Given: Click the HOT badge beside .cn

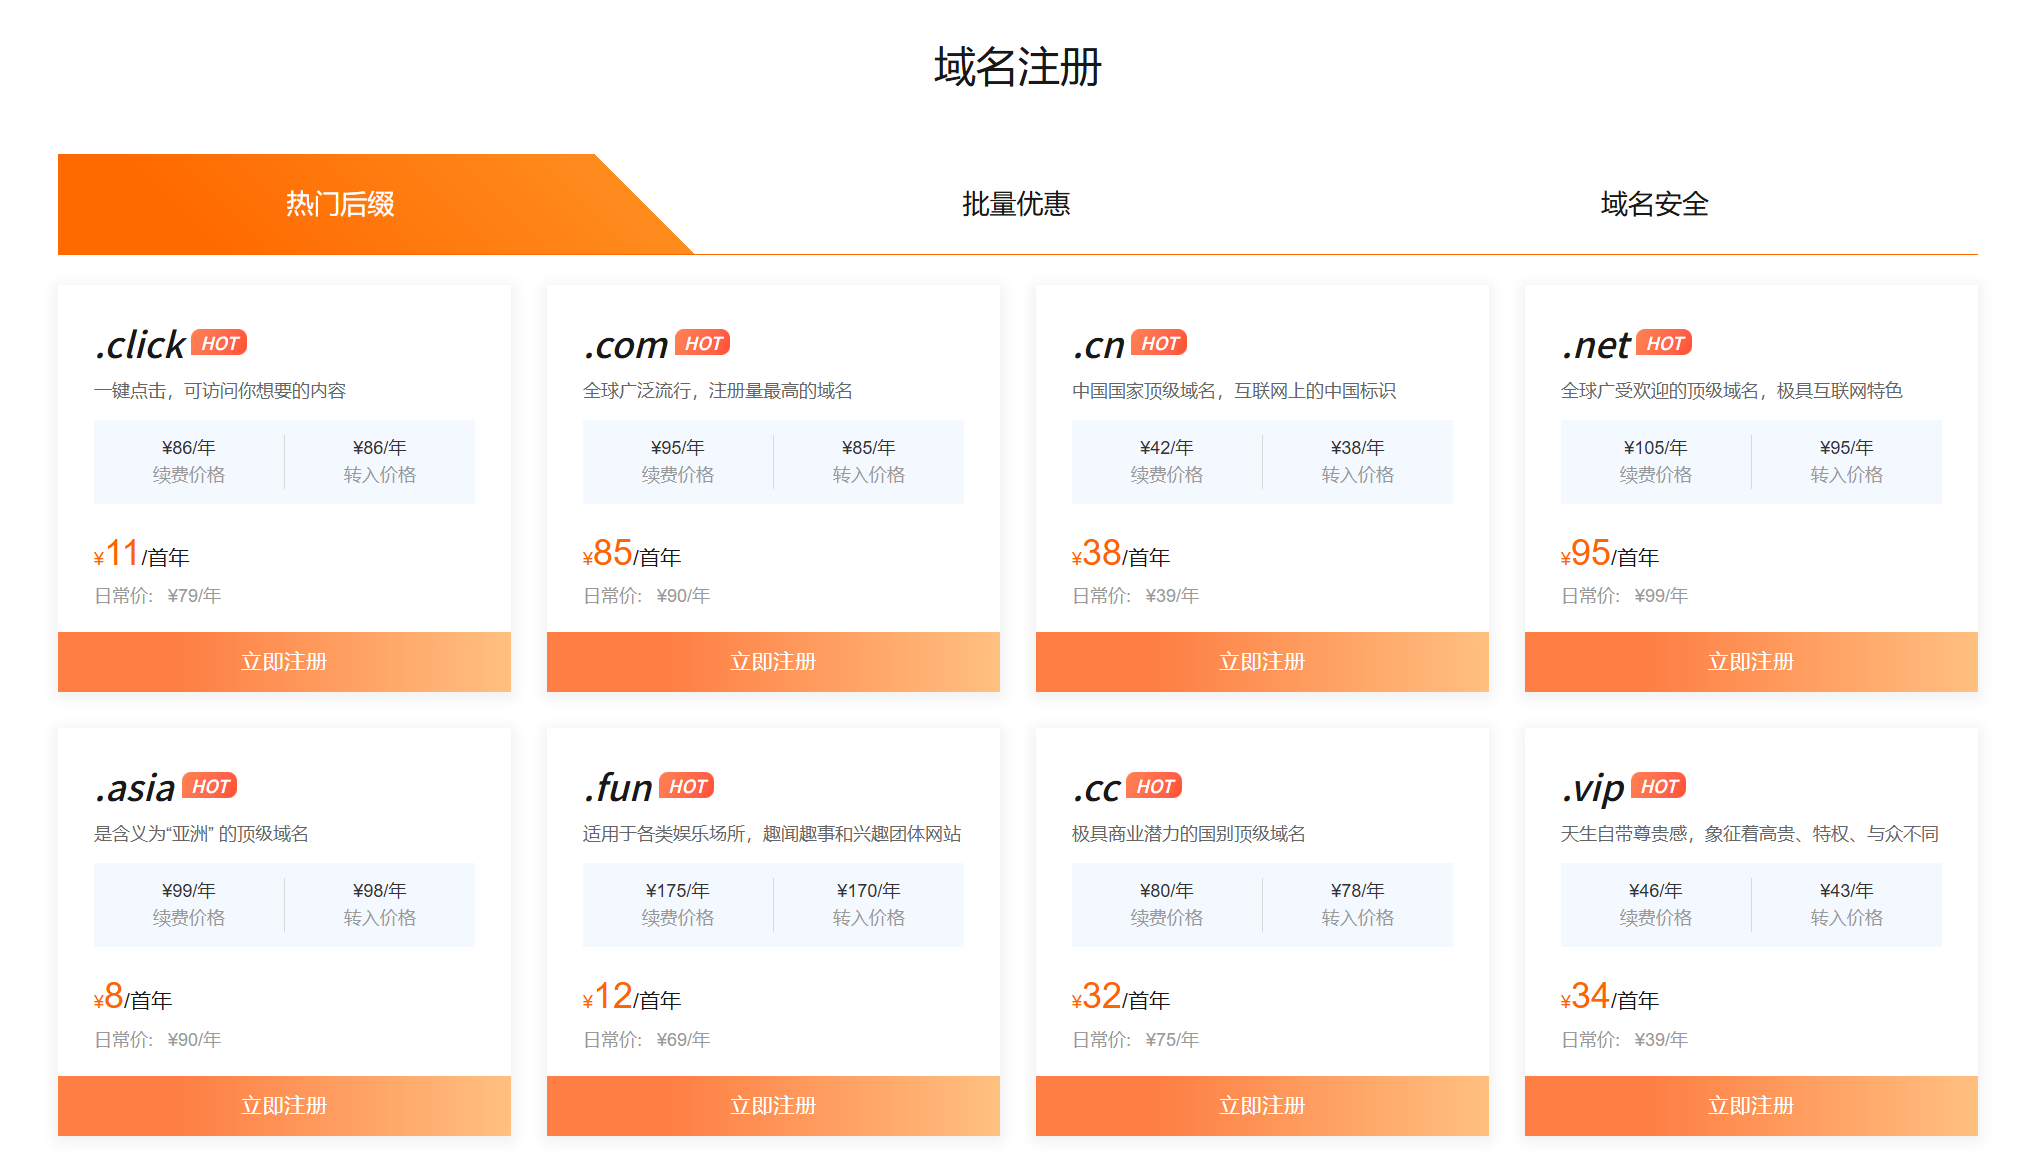Looking at the screenshot, I should point(1159,343).
